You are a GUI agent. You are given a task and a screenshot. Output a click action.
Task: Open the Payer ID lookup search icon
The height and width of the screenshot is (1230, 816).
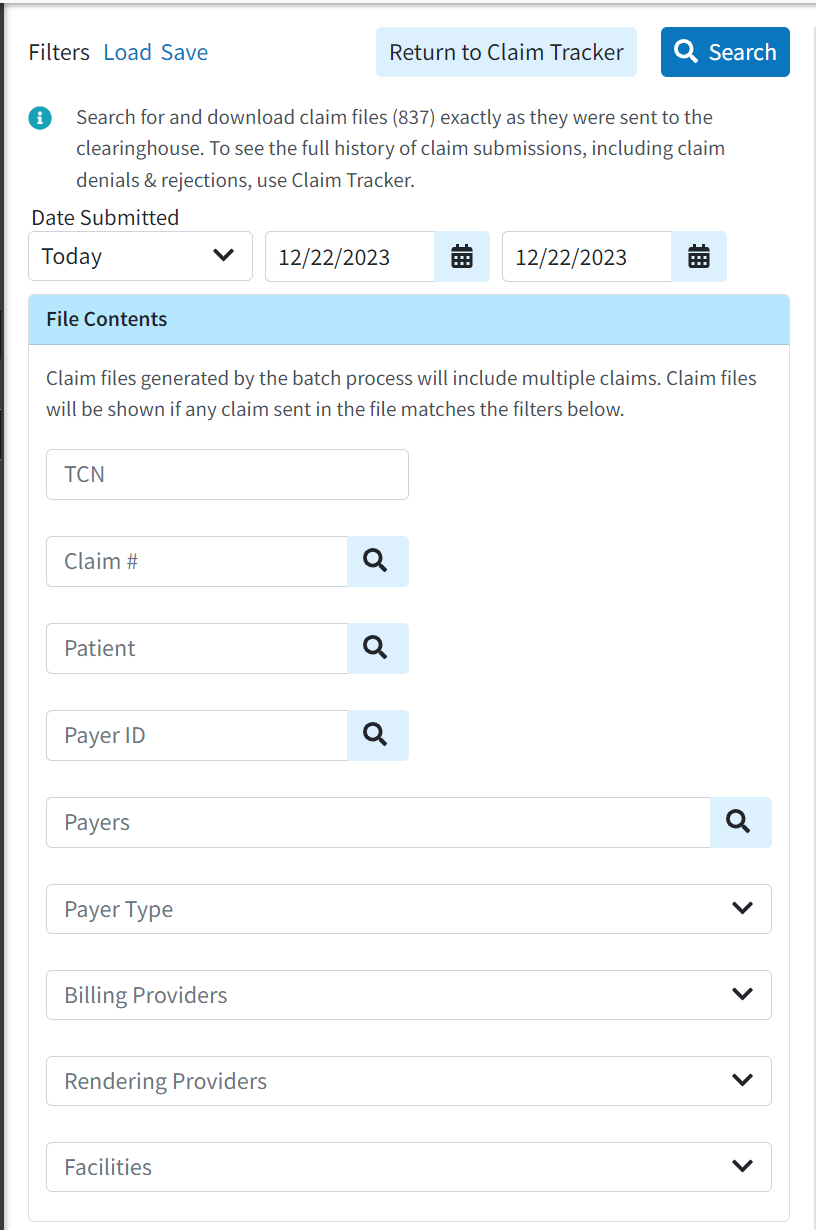coord(377,735)
